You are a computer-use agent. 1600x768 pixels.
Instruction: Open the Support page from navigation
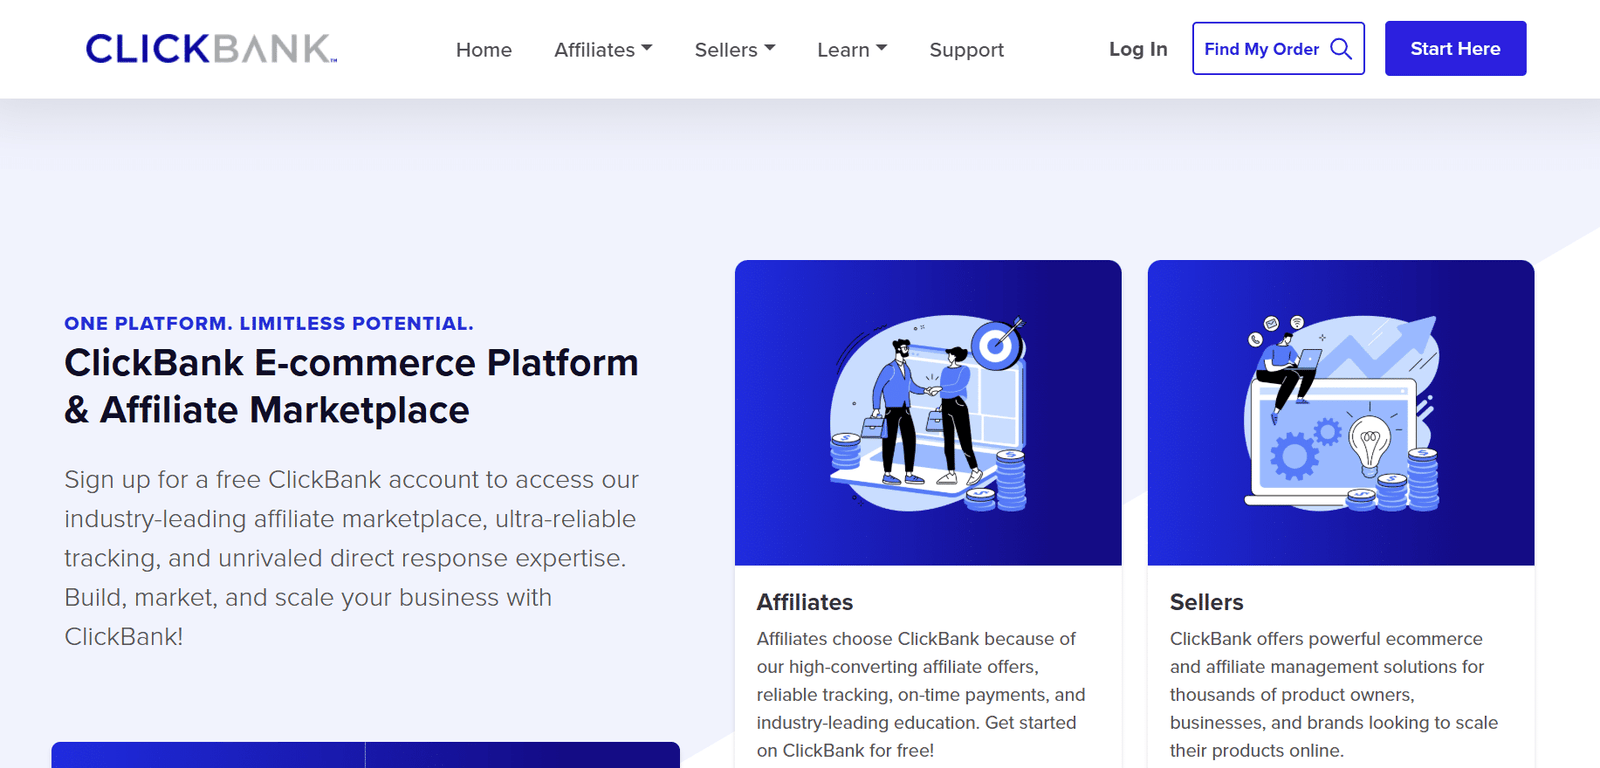coord(966,50)
